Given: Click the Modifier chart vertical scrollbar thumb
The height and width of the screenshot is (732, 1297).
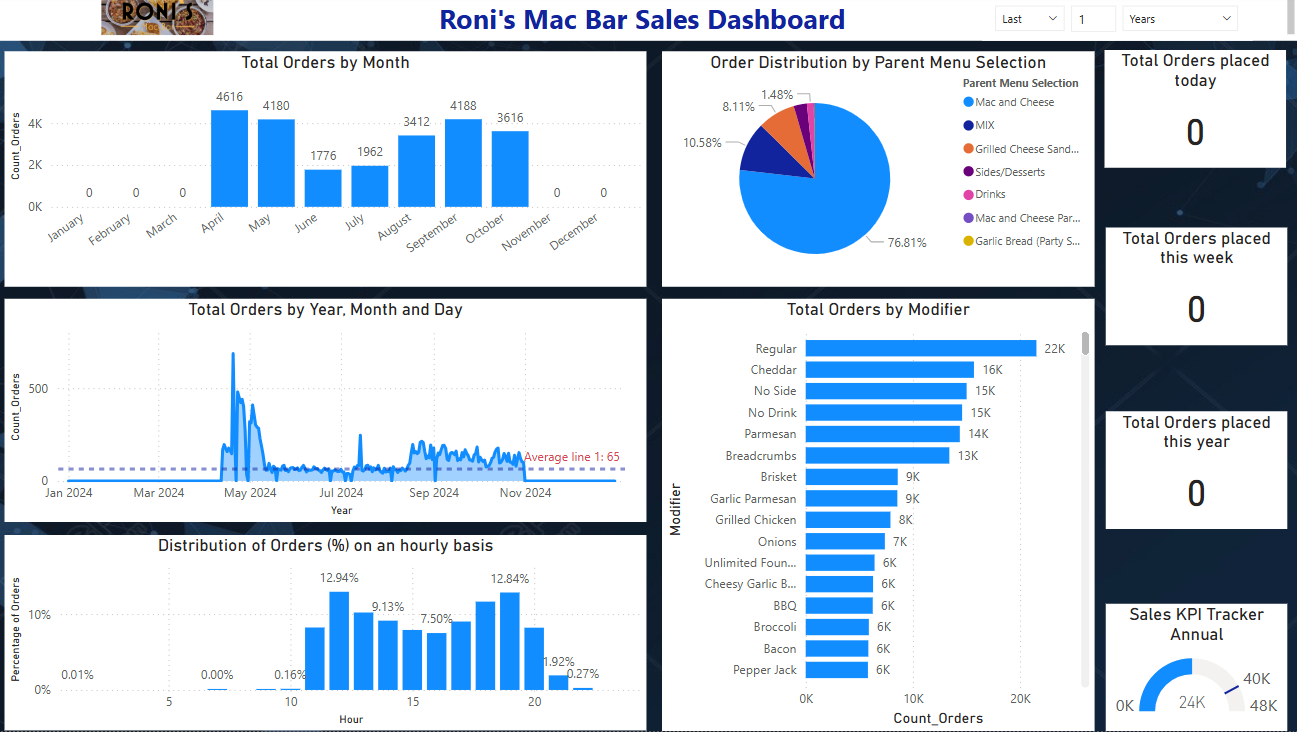Looking at the screenshot, I should click(1086, 343).
